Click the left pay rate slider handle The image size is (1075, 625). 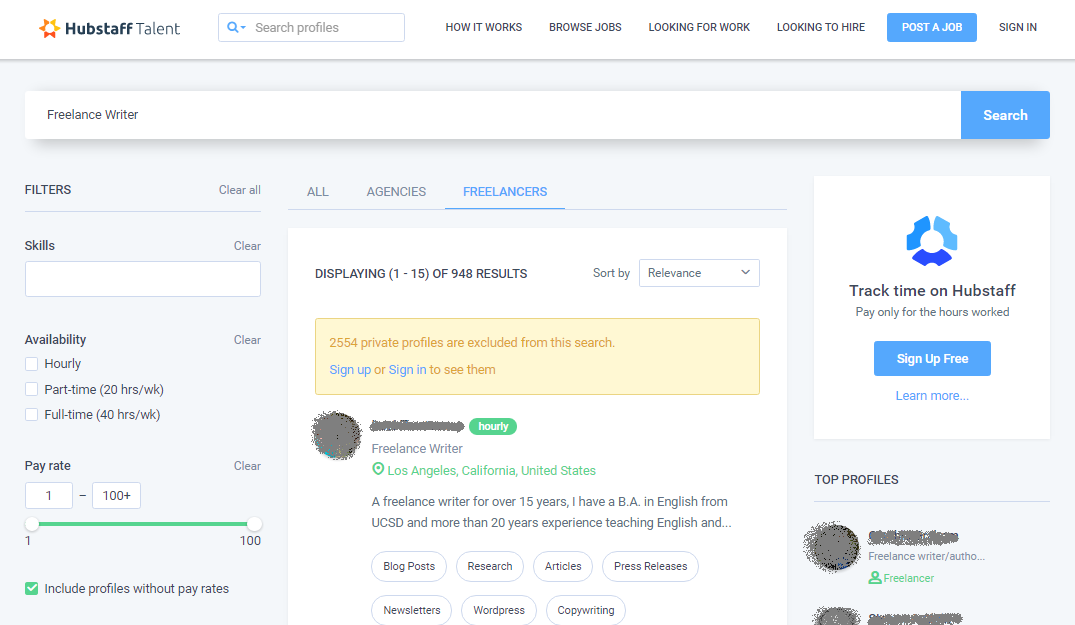[32, 524]
